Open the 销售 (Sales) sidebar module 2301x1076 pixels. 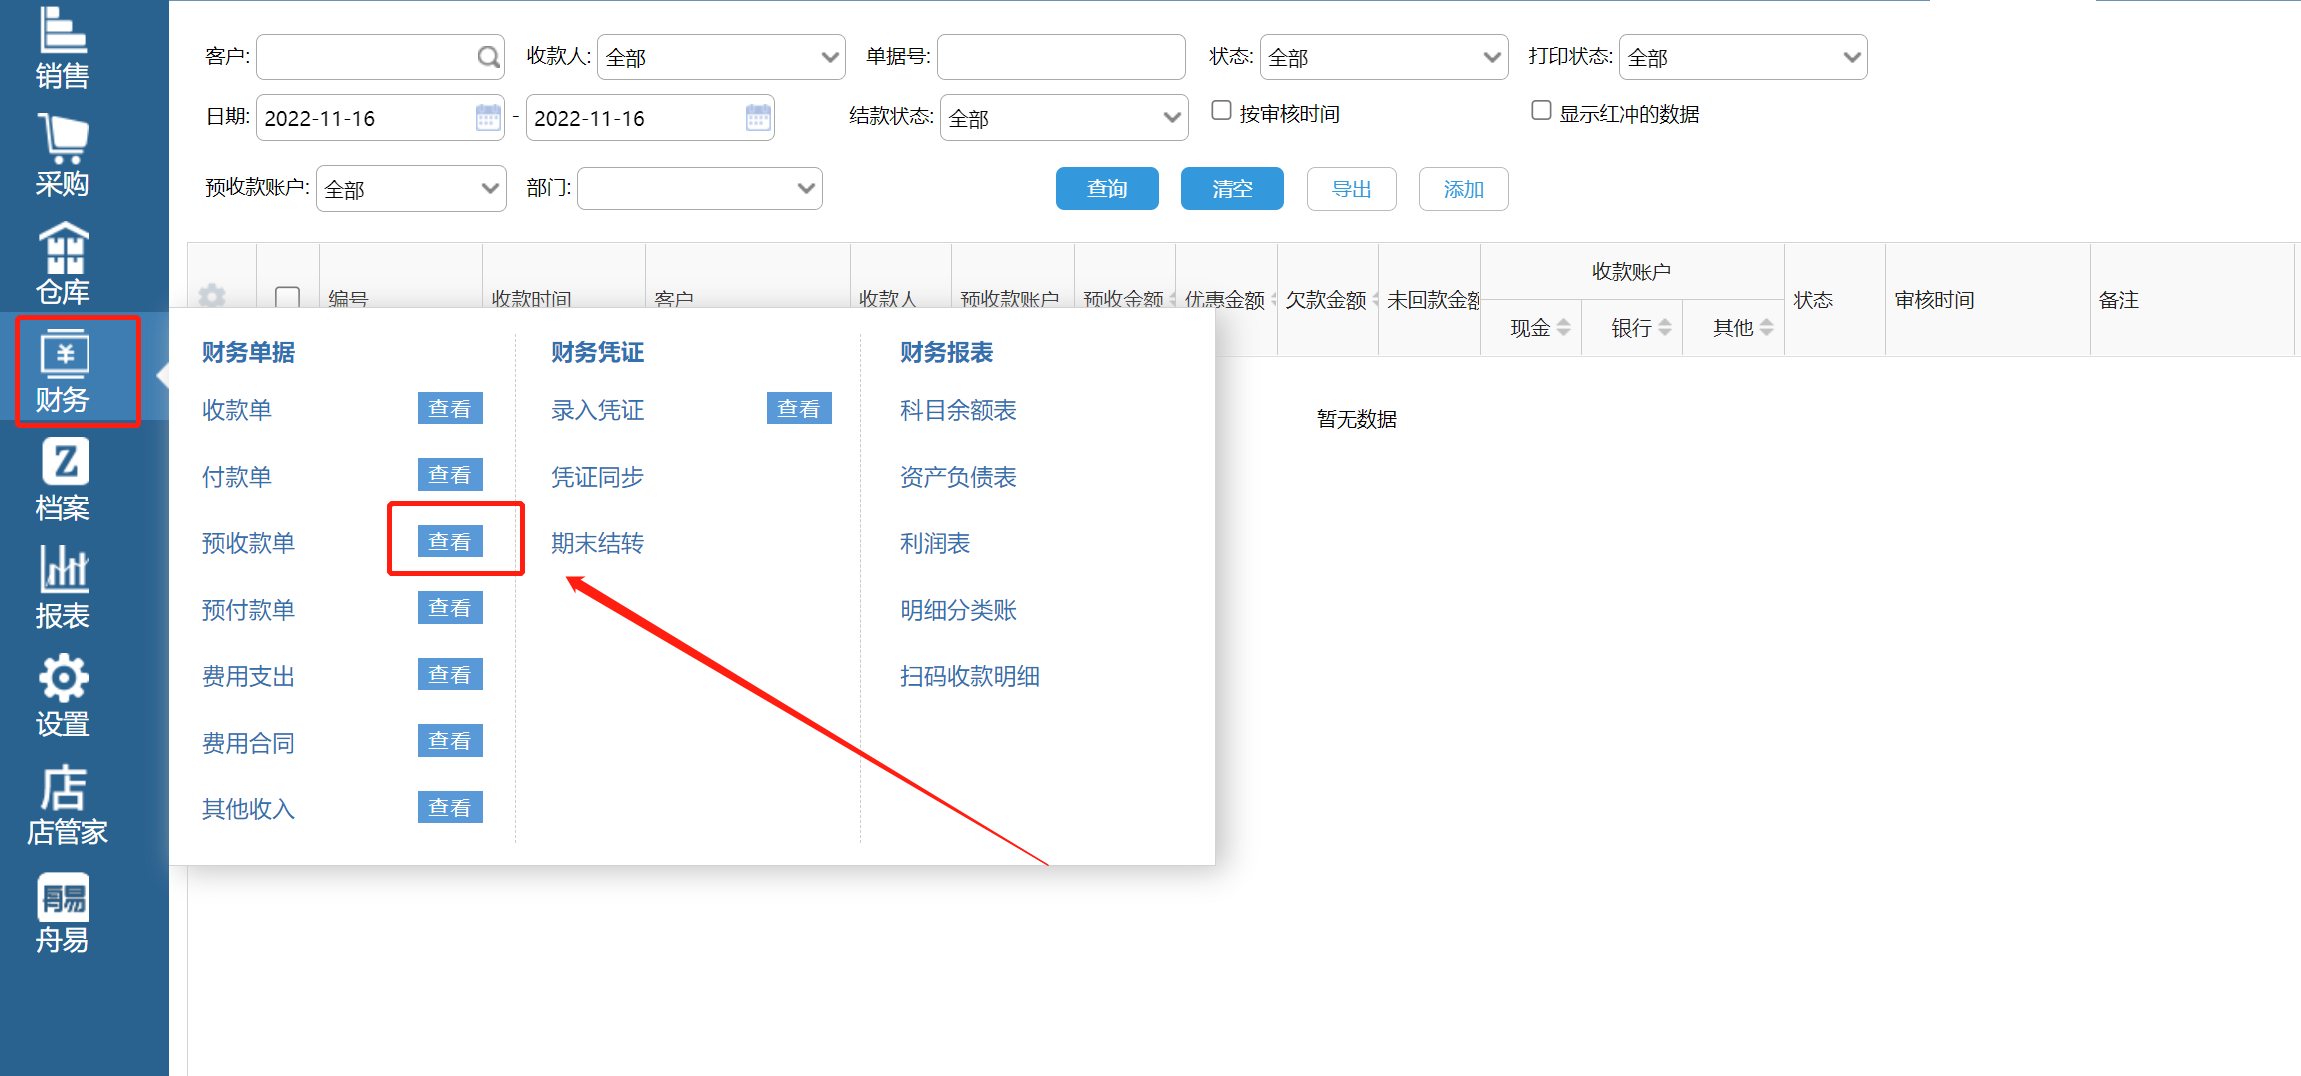63,47
